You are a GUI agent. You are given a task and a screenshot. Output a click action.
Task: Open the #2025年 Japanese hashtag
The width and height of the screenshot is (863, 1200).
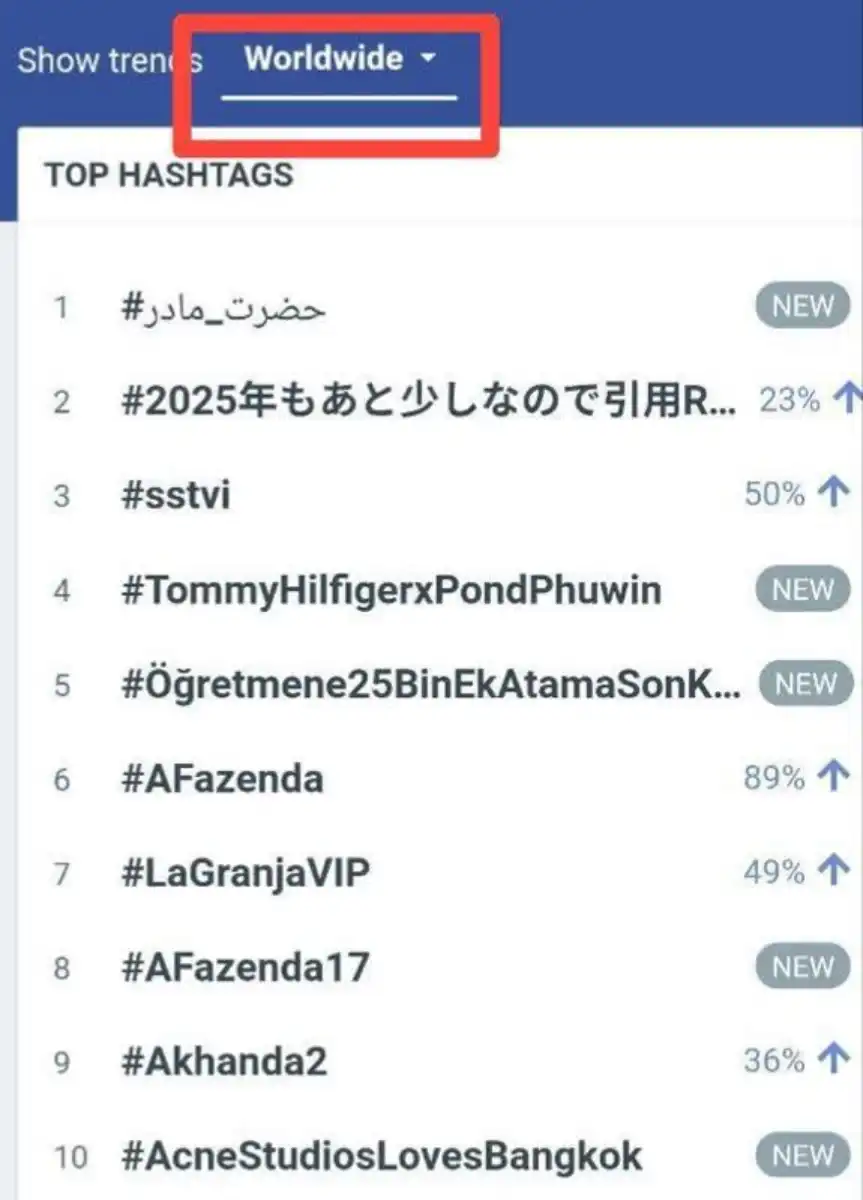coord(428,401)
